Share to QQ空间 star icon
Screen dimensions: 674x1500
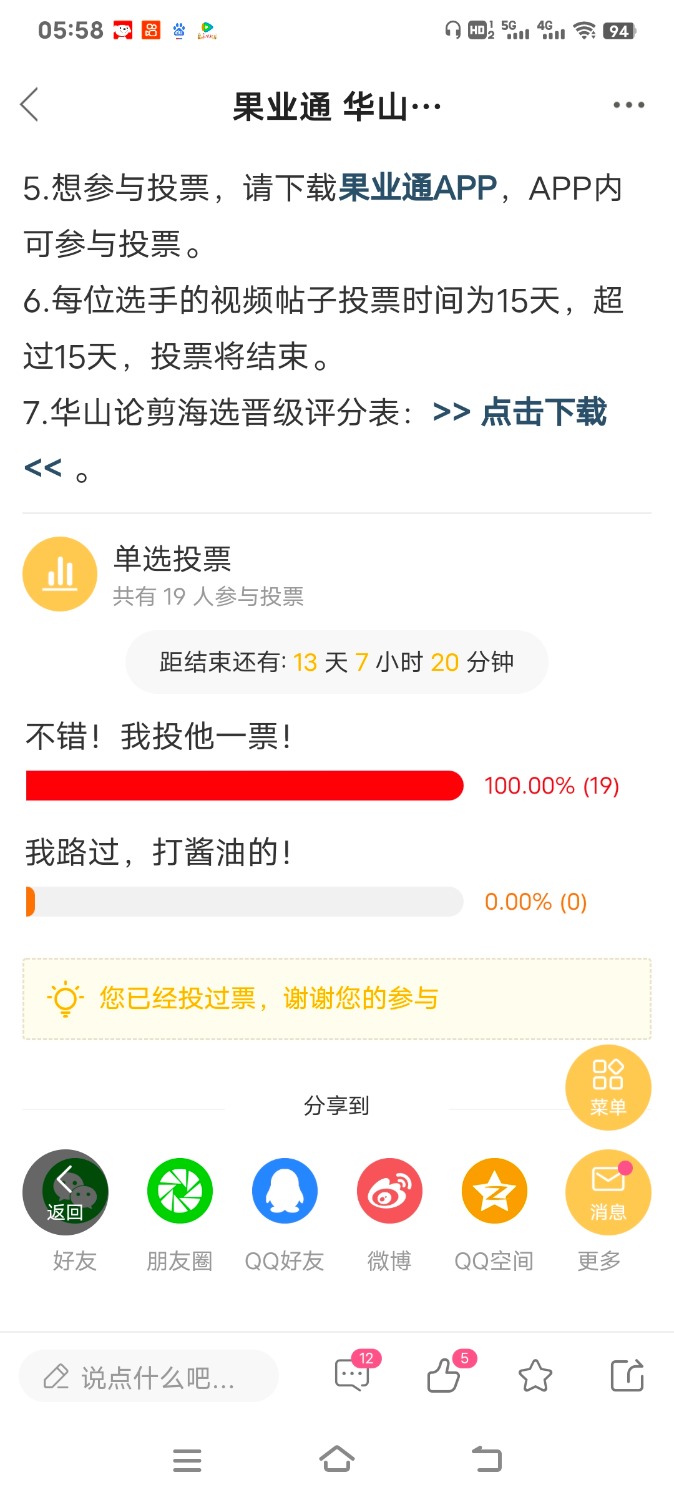(494, 1192)
